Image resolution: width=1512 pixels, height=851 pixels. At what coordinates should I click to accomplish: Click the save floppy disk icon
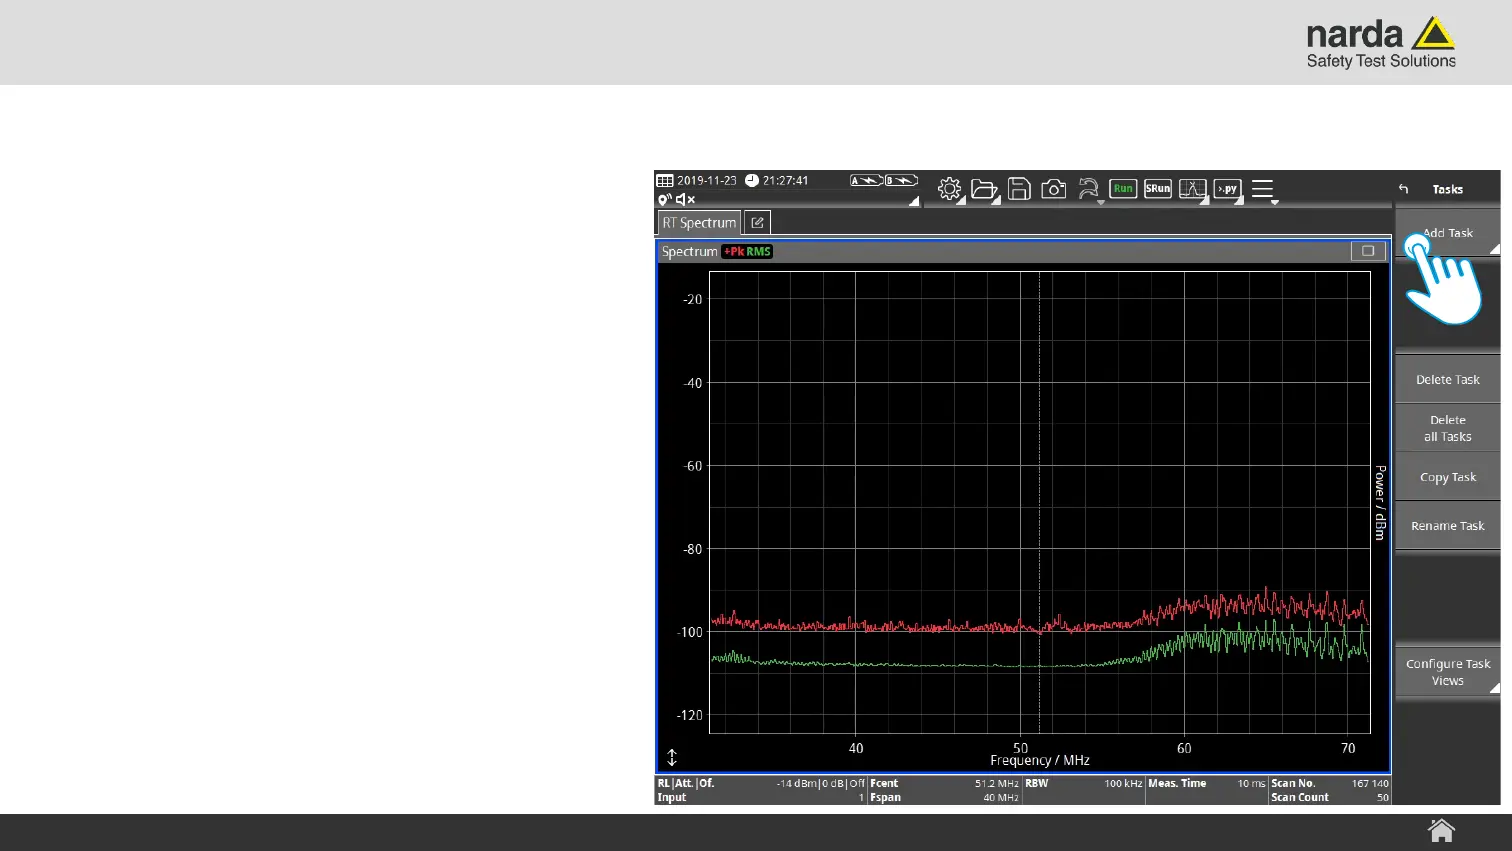[x=1019, y=189]
